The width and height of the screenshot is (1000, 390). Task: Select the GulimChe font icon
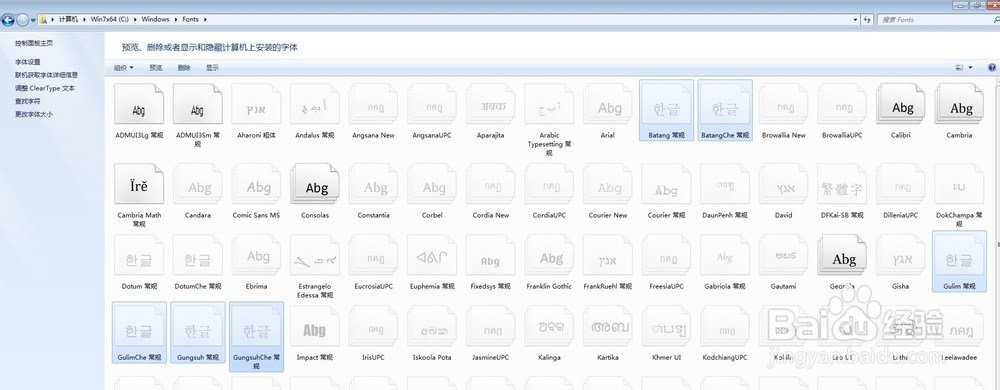coord(139,327)
